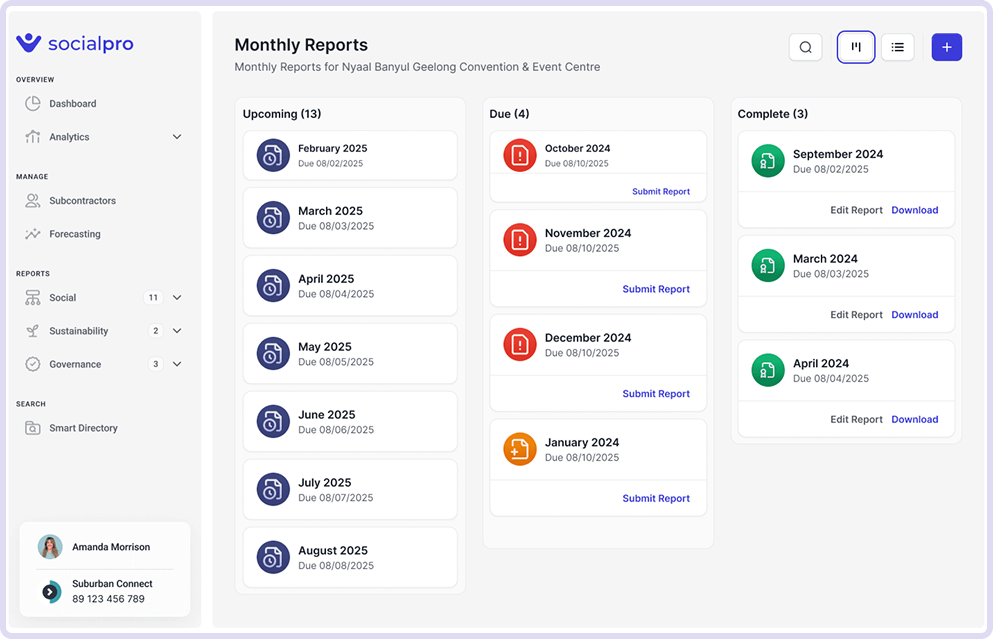Expand the Social reports chevron
Viewport: 993px width, 639px height.
(177, 298)
